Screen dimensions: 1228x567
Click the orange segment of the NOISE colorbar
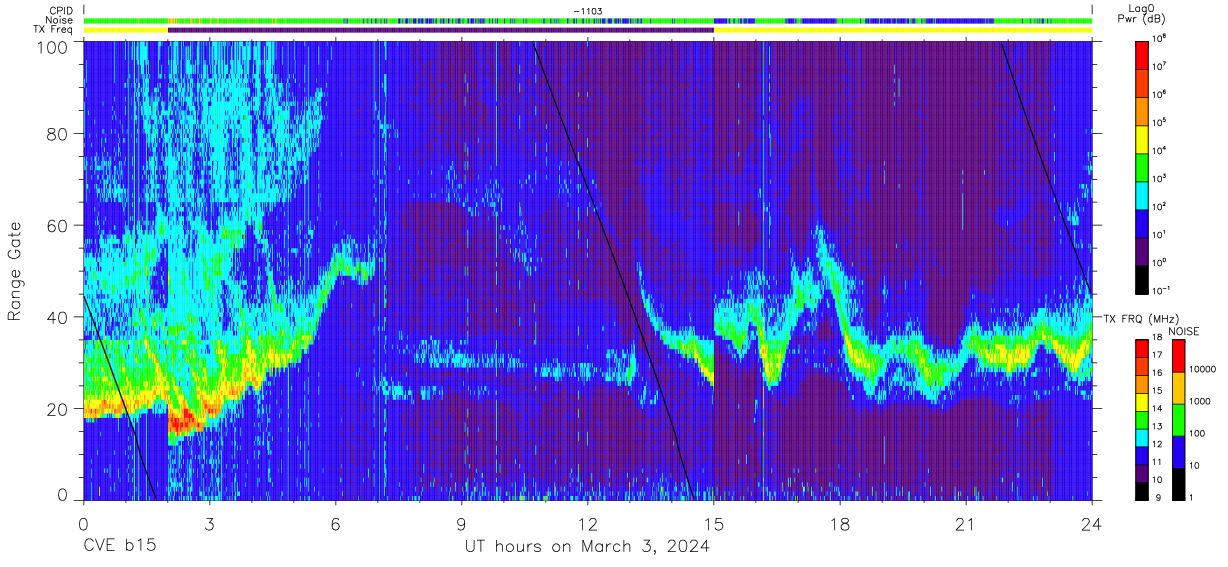[1179, 388]
